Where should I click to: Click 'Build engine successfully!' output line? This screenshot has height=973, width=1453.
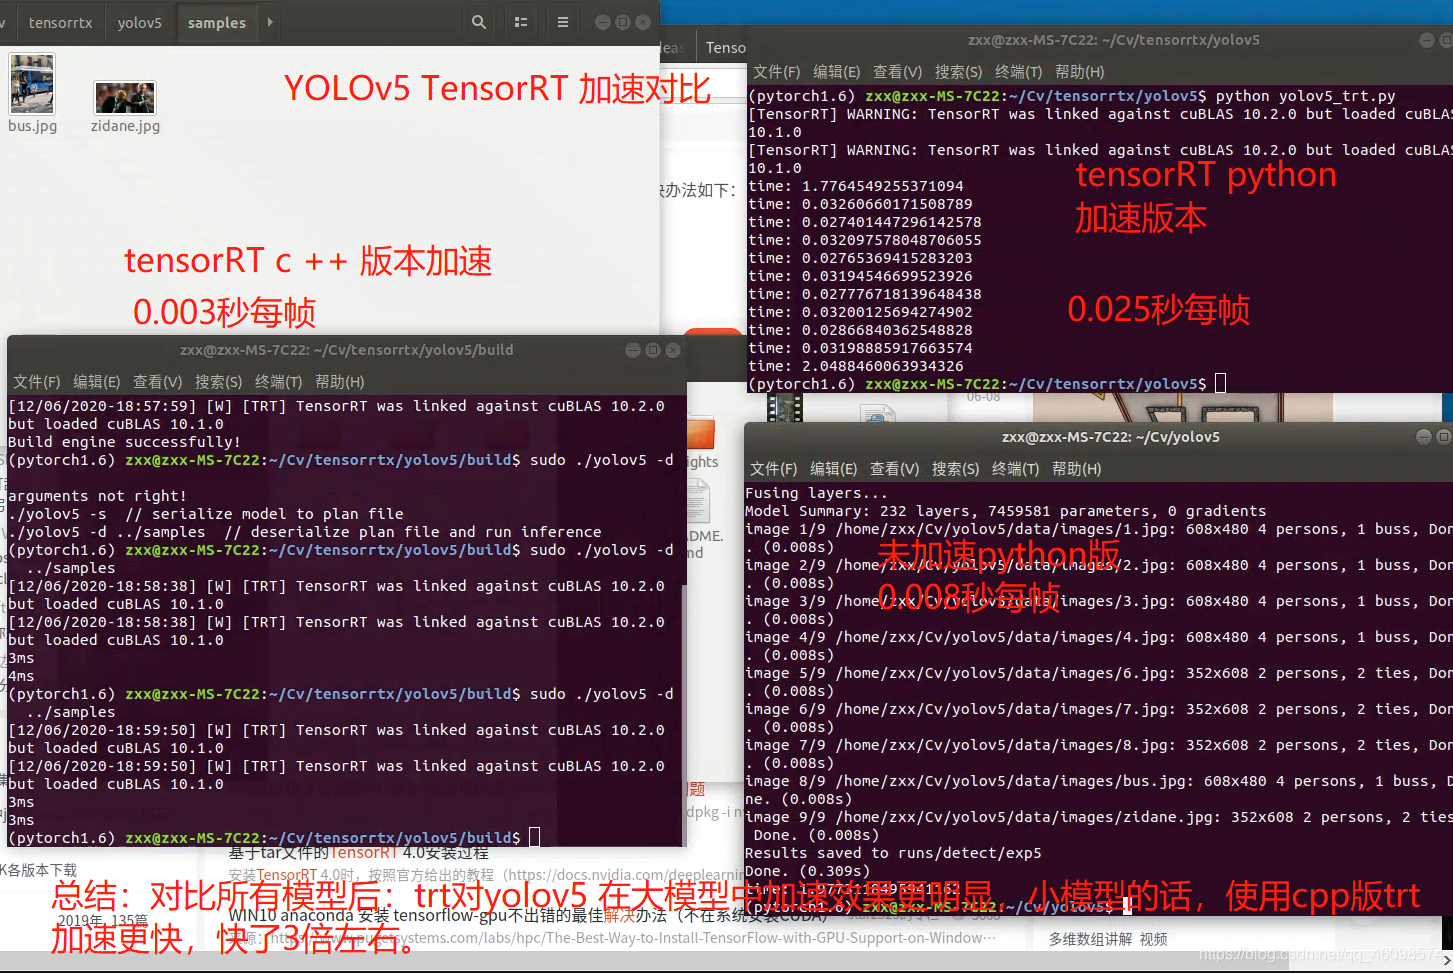124,442
